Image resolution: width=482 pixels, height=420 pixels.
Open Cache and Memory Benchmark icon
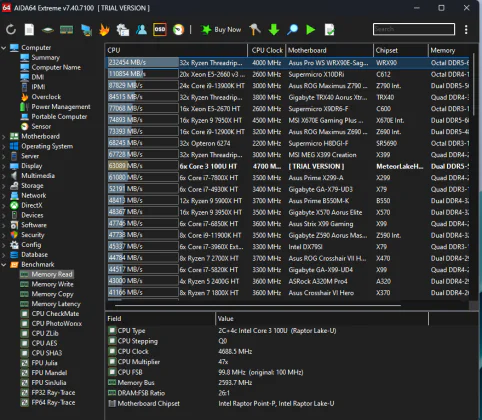click(x=66, y=30)
